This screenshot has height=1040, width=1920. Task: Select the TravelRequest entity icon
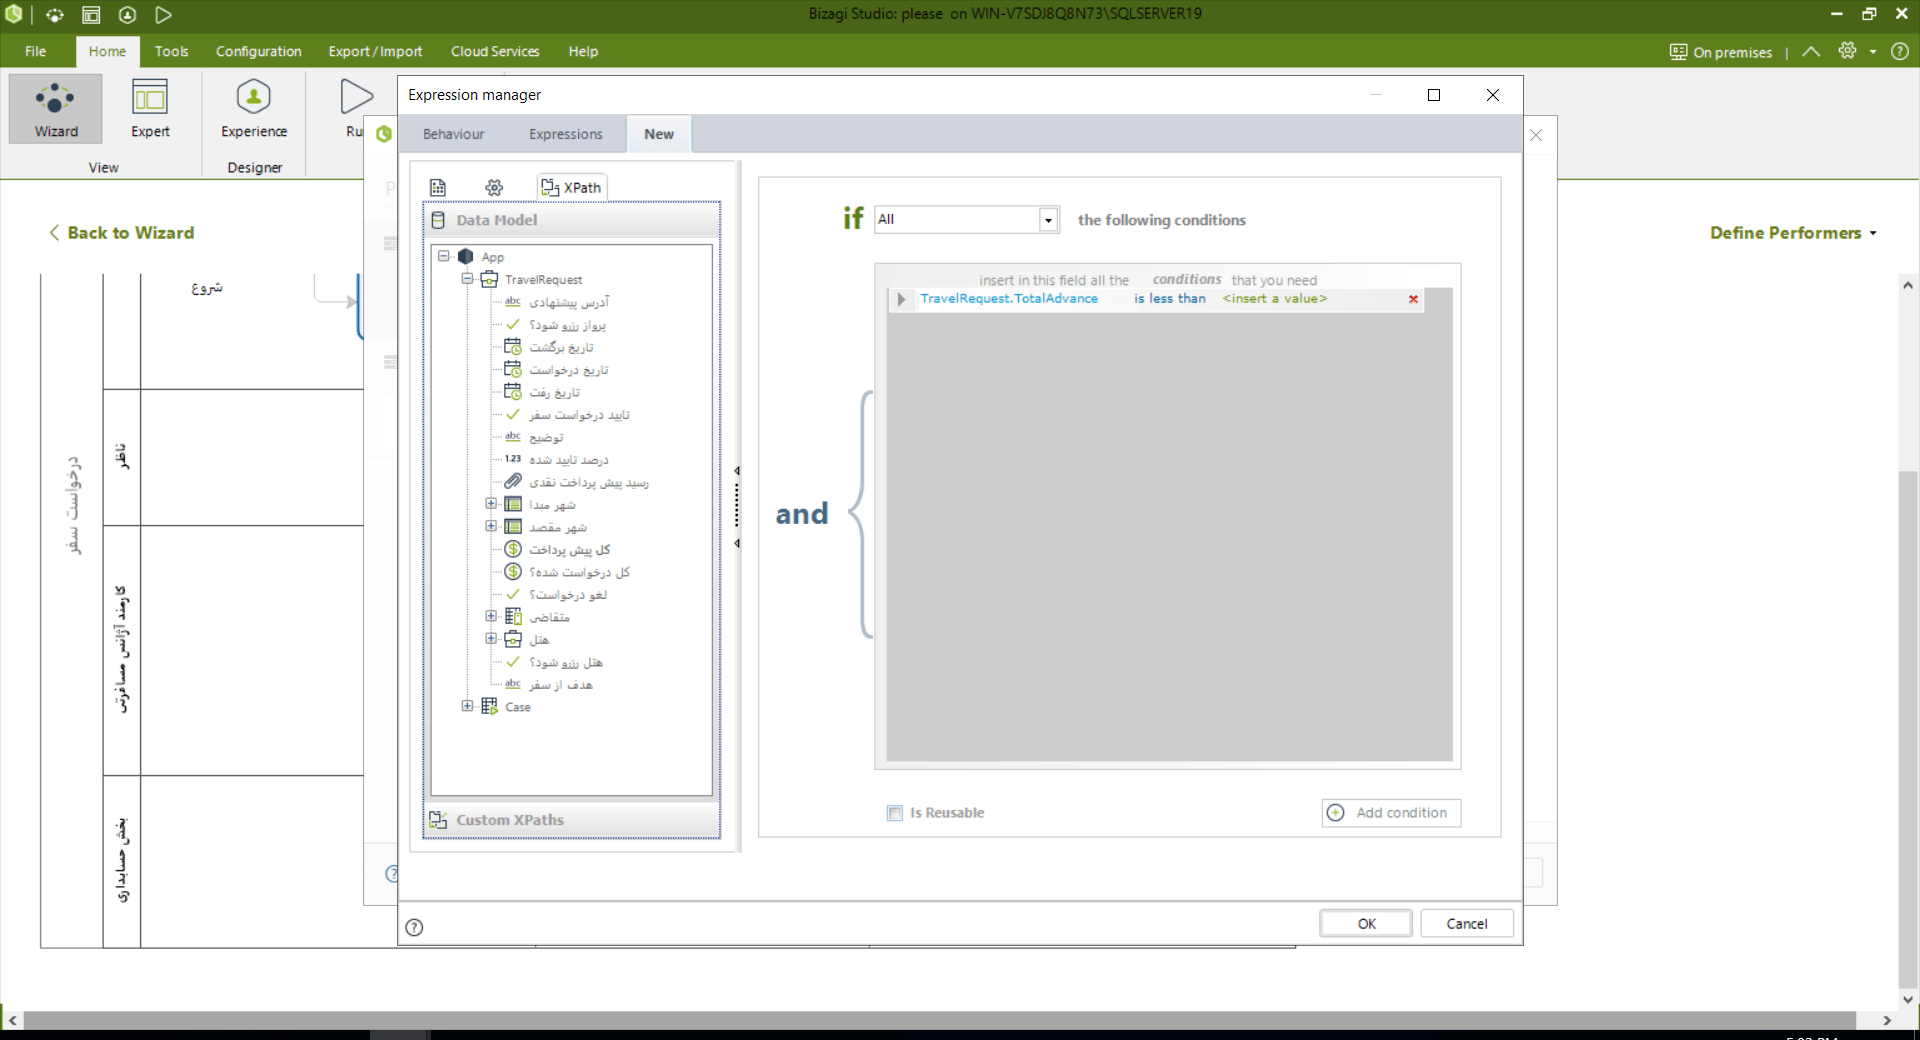coord(490,280)
